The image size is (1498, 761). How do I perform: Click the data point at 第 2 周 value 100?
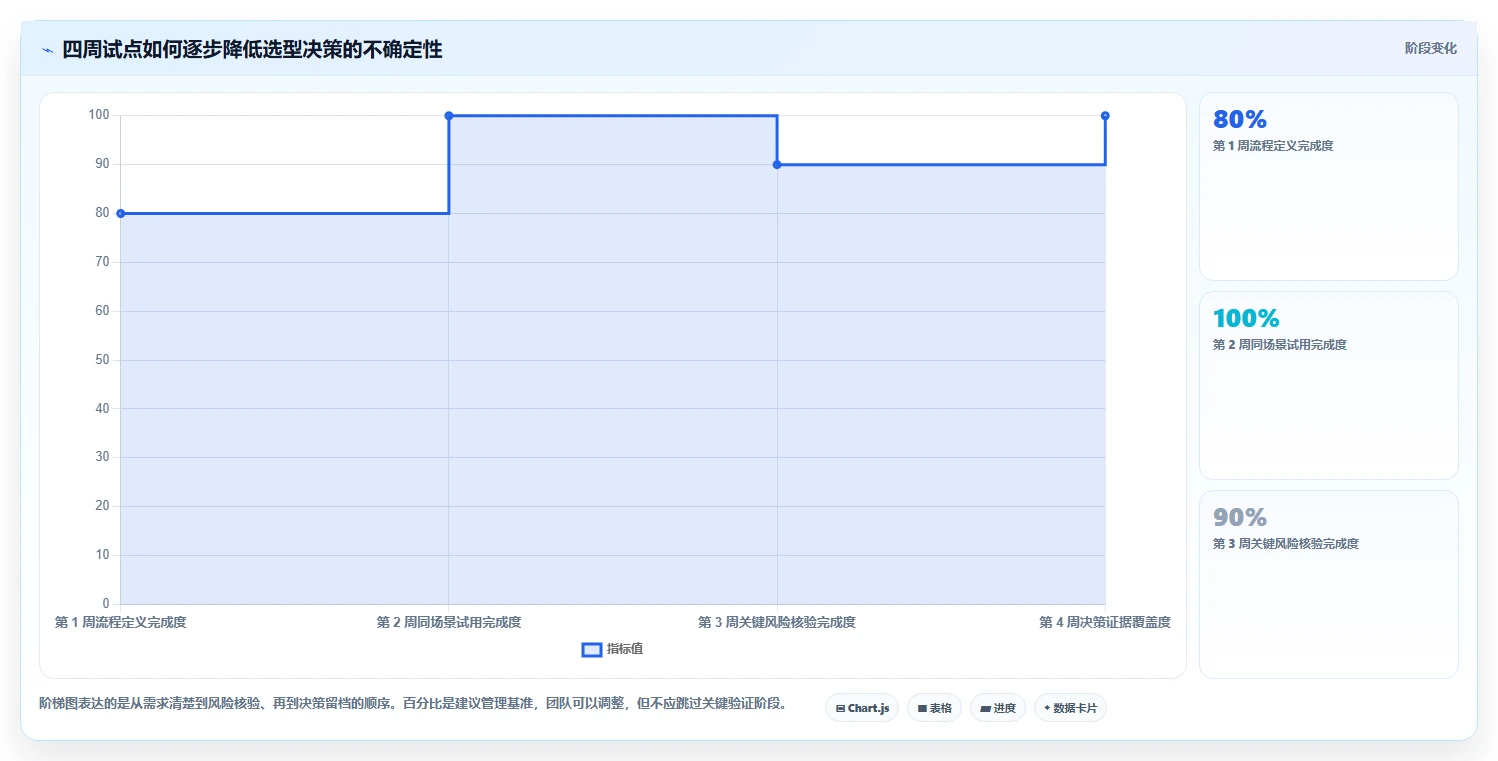[x=449, y=116]
